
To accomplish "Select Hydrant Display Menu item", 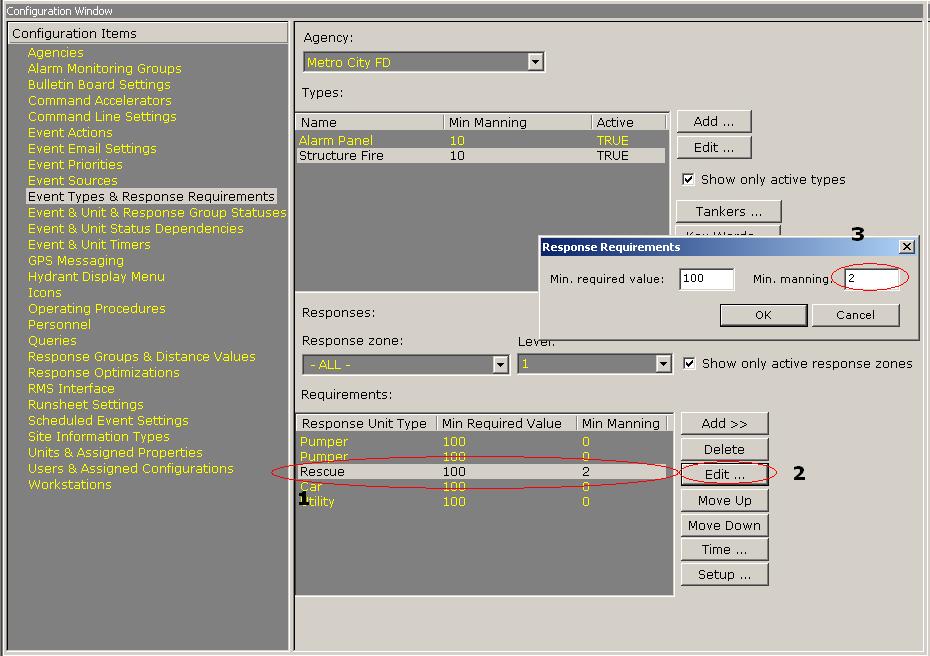I will [96, 277].
